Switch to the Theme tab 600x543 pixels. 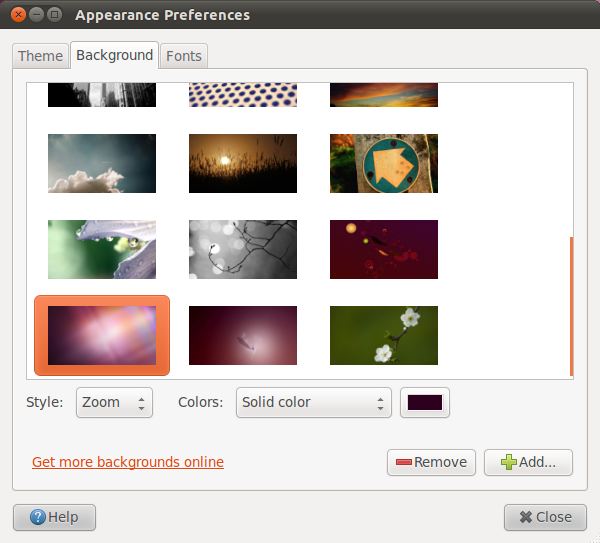40,56
